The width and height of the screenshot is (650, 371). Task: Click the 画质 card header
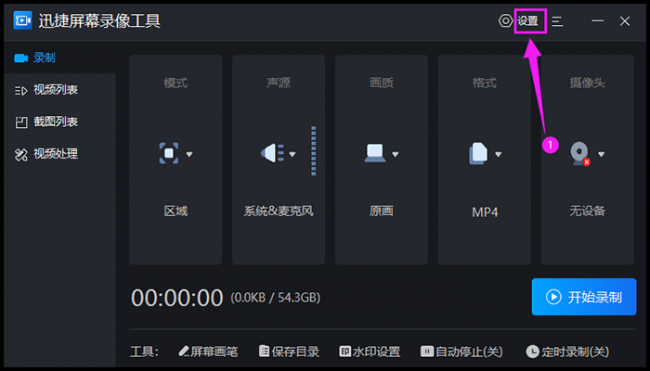pos(381,83)
